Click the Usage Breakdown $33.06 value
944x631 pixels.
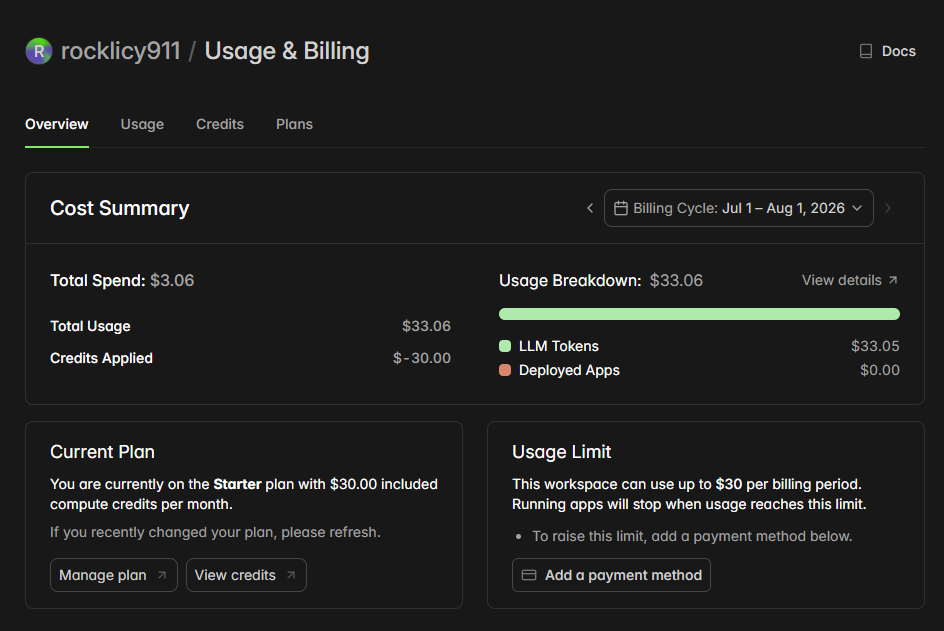pos(676,281)
